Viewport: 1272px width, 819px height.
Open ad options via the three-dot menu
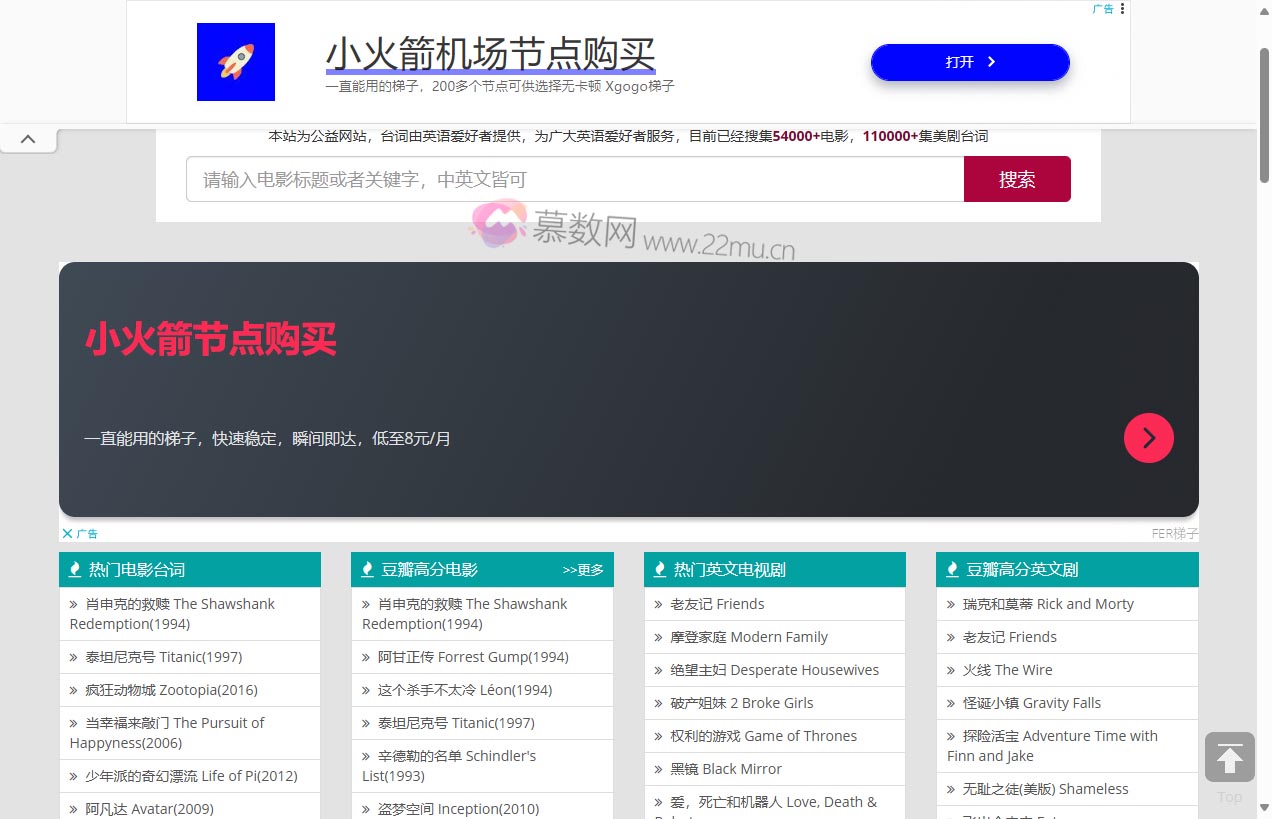[x=1122, y=9]
